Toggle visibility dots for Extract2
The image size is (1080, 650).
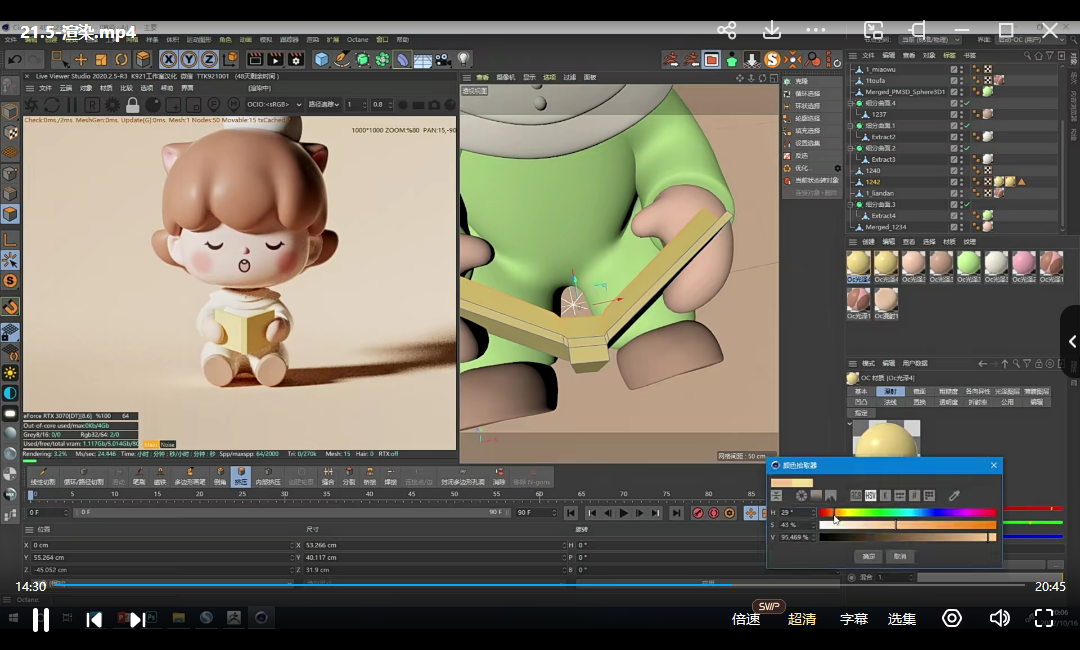pyautogui.click(x=962, y=137)
